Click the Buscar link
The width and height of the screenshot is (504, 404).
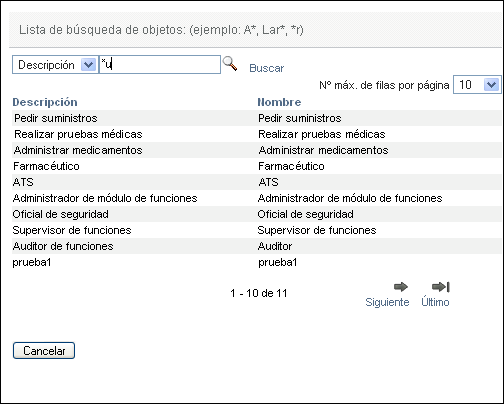[x=267, y=68]
